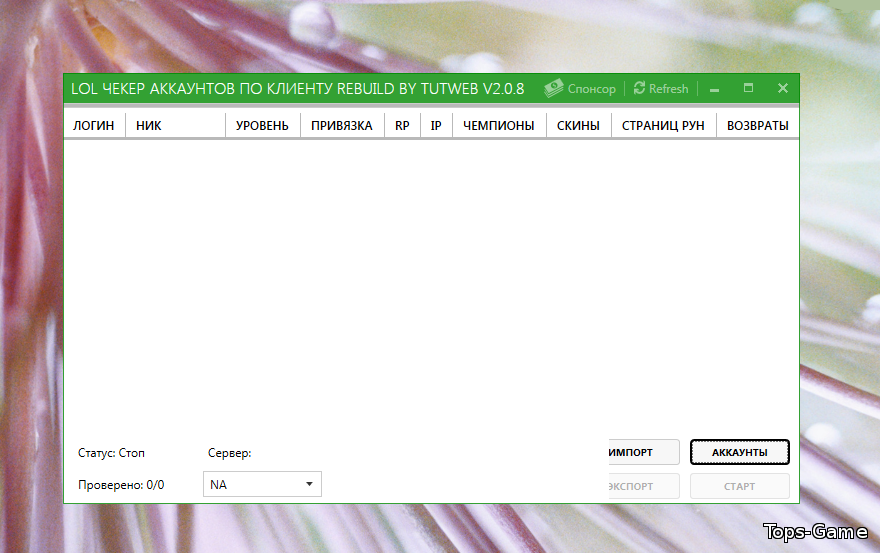Click the СКИНЫ column header
880x553 pixels.
tap(578, 126)
